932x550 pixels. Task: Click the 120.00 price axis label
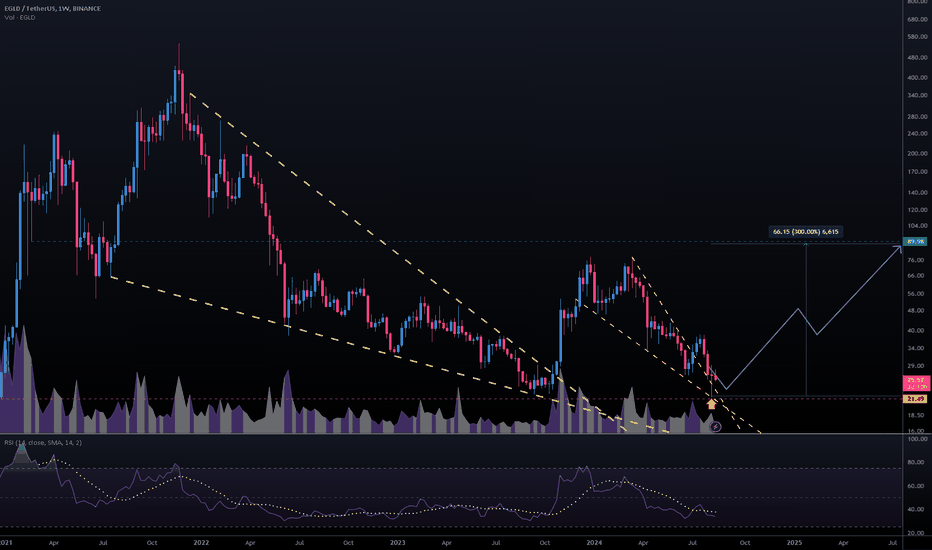tap(917, 210)
